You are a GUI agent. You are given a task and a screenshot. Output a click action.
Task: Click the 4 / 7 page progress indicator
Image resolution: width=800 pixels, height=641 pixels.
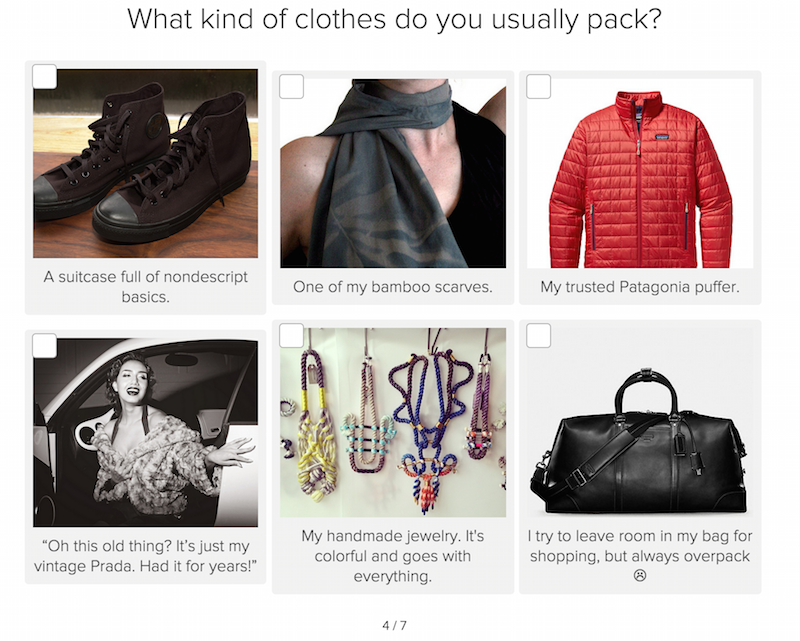[x=394, y=625]
